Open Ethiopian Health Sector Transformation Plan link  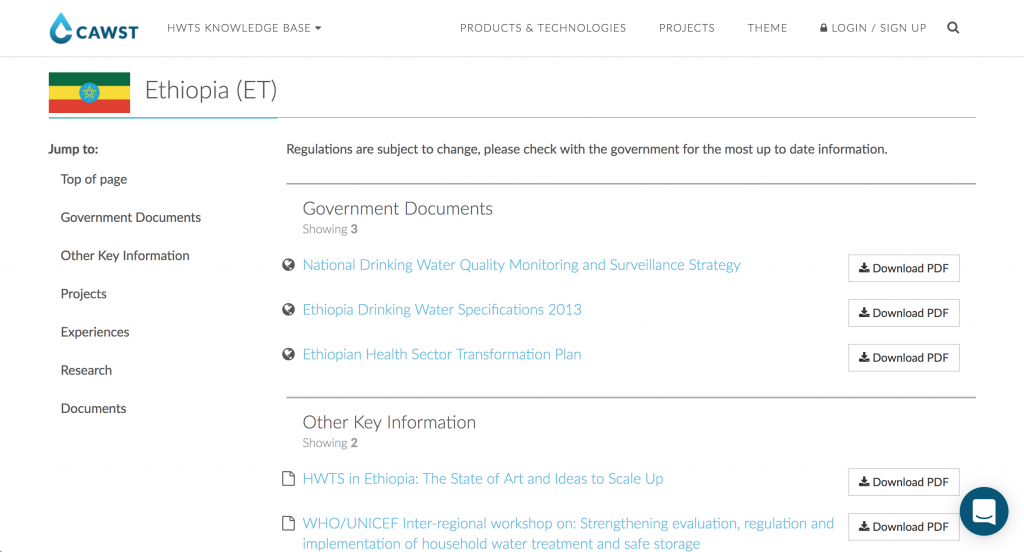[441, 354]
